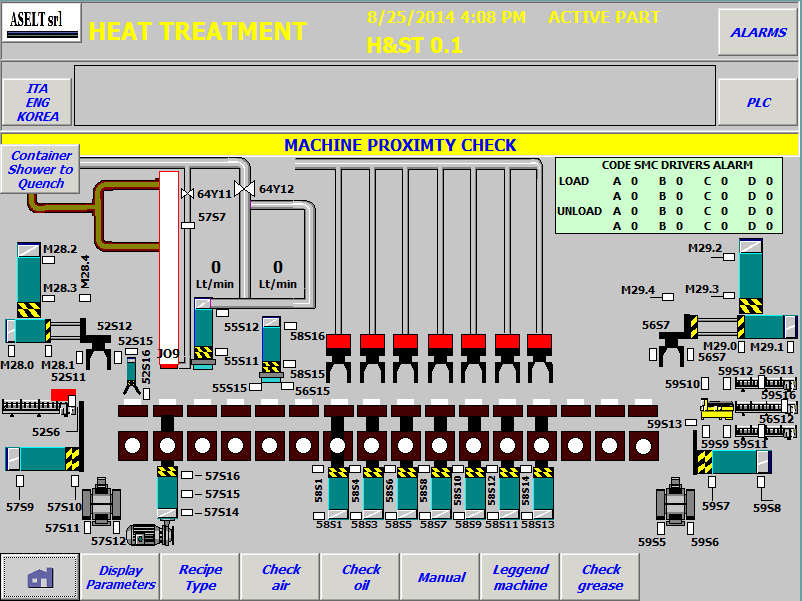Click the small 52S16 gripper icon
The height and width of the screenshot is (601, 802).
(x=131, y=376)
